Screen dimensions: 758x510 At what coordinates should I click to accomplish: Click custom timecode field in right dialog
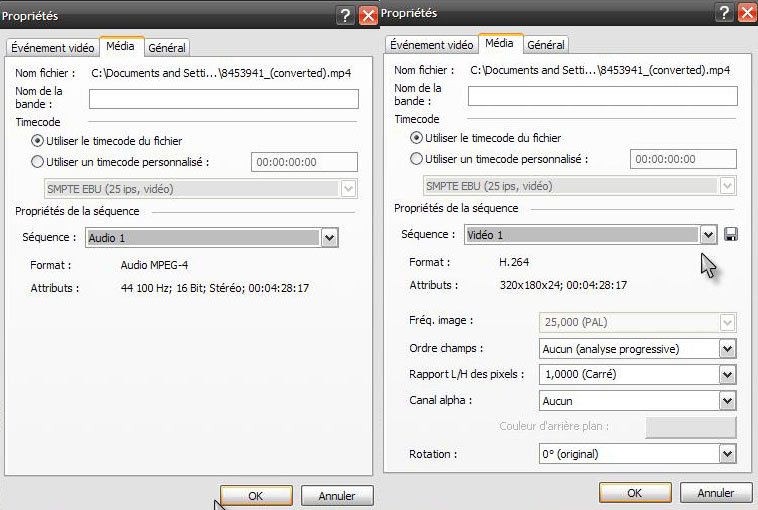[x=684, y=159]
